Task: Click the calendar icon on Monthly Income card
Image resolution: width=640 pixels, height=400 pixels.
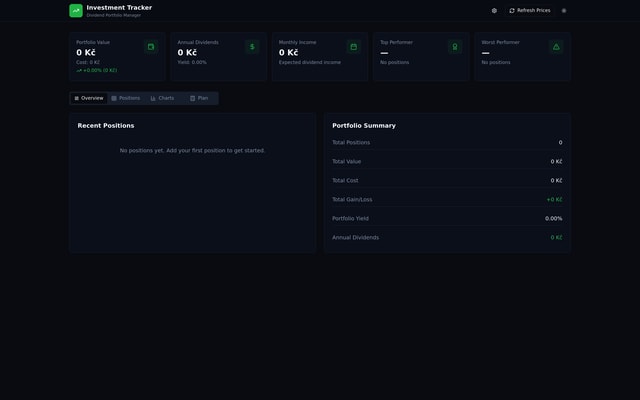Action: [x=353, y=46]
